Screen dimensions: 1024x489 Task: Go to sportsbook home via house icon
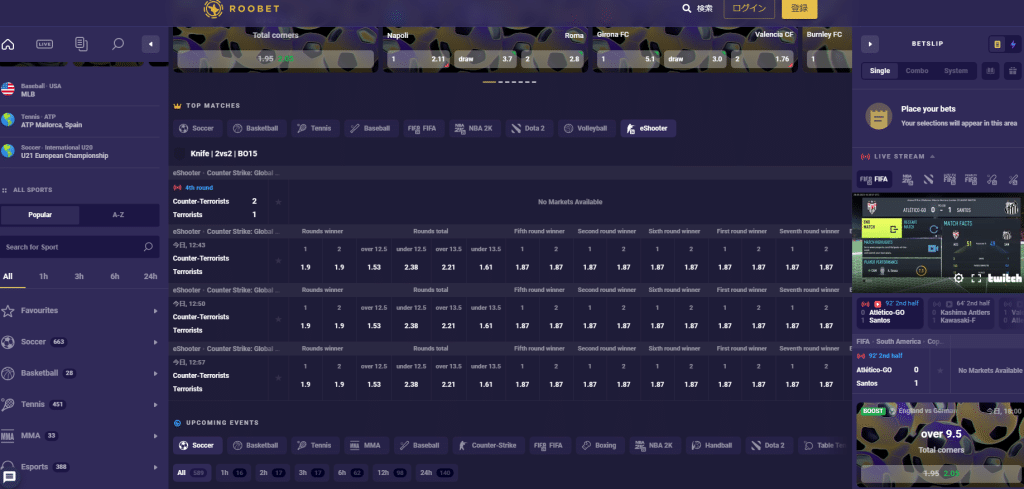8,44
